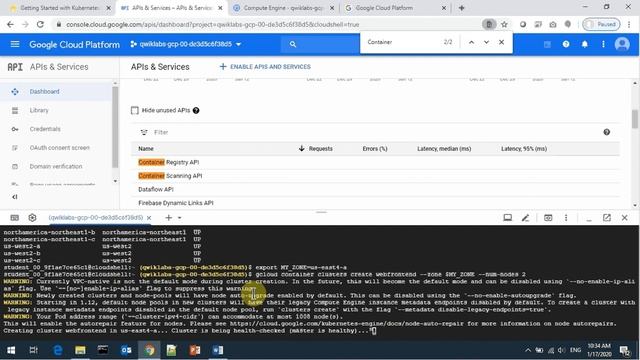Open the notifications bell icon
640x360 pixels.
(x=584, y=44)
